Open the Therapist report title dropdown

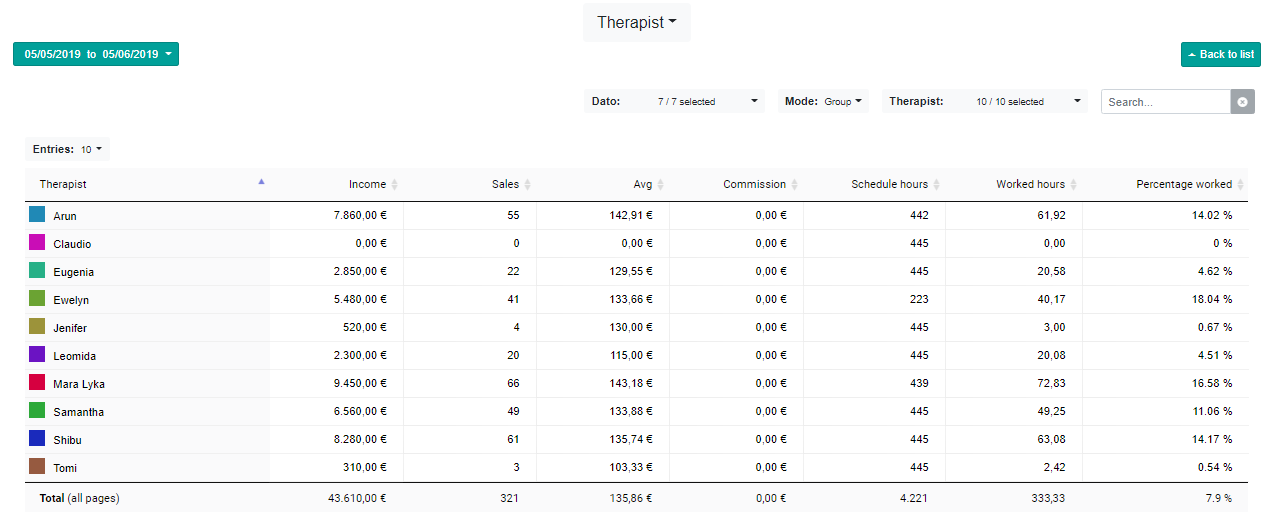pos(636,22)
